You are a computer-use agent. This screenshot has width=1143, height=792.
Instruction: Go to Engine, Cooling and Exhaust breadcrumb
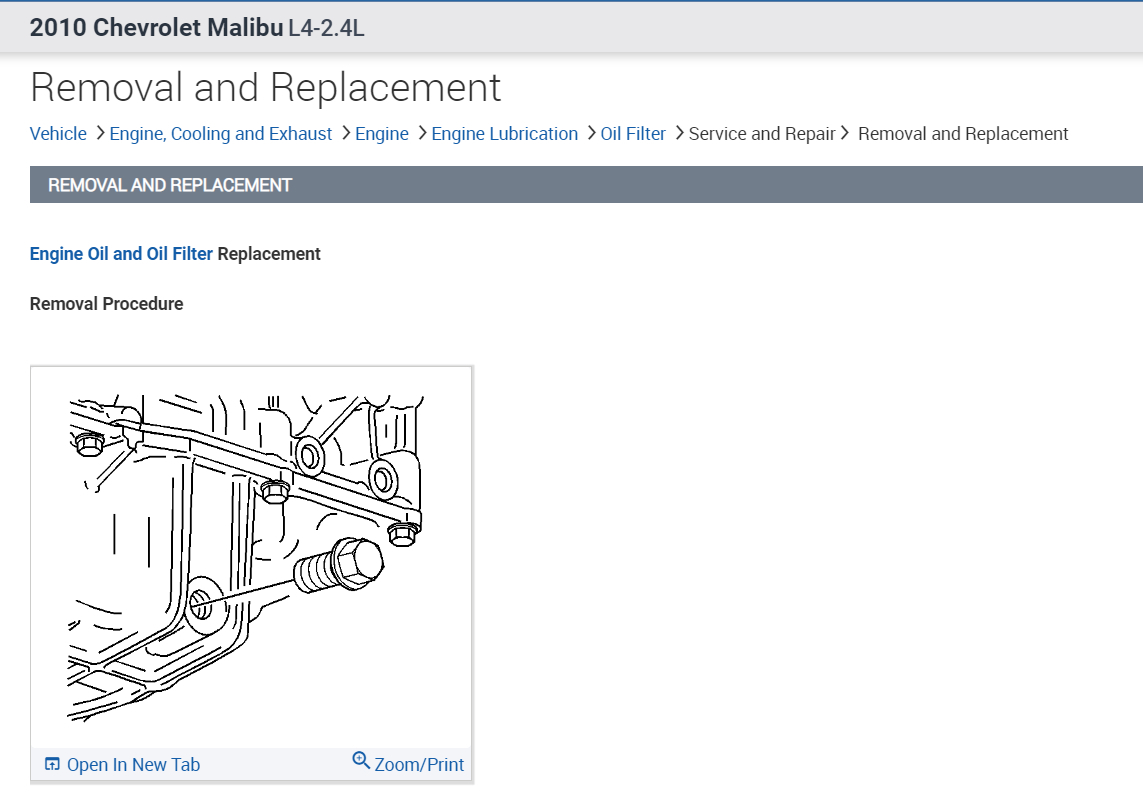[221, 134]
